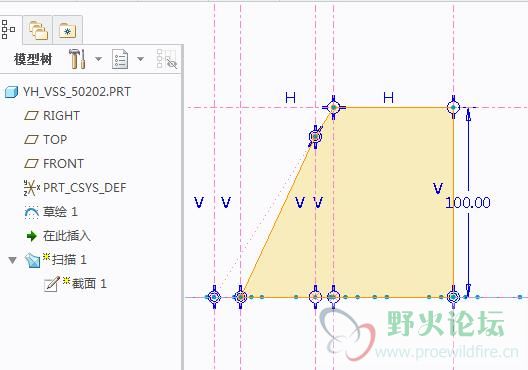Select the FRONT datum plane
Screen dimensions: 528x370
coord(63,164)
